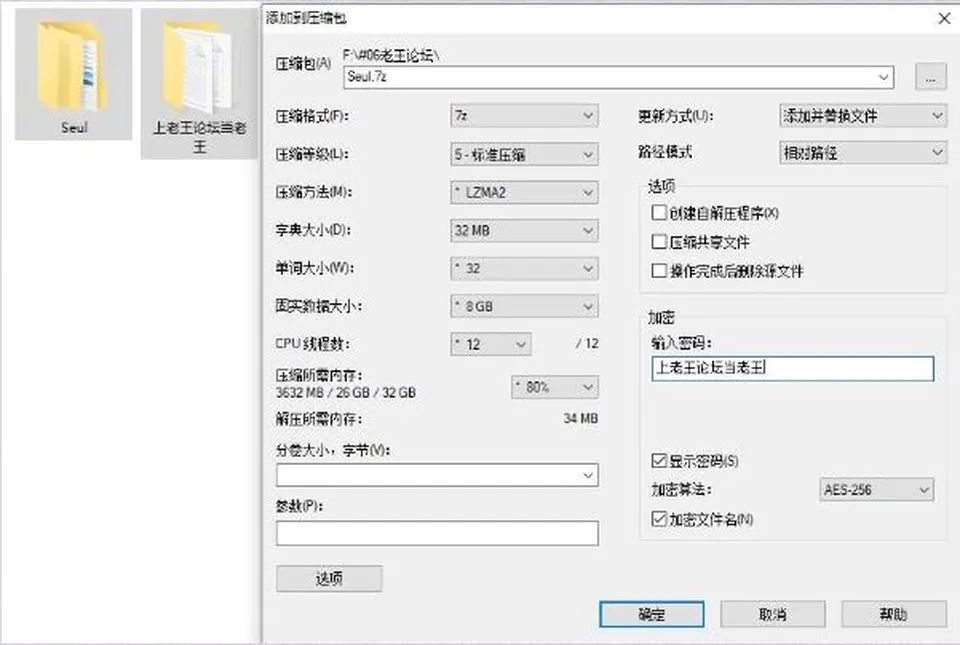This screenshot has width=960, height=645.
Task: Open the CPU 线程数 dropdown
Action: click(490, 344)
